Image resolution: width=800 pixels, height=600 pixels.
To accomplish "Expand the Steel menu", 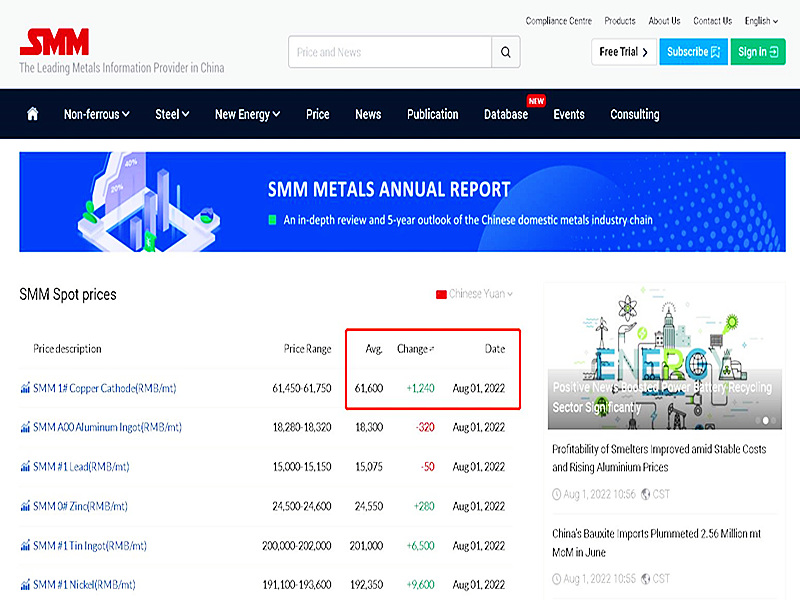I will pyautogui.click(x=172, y=114).
